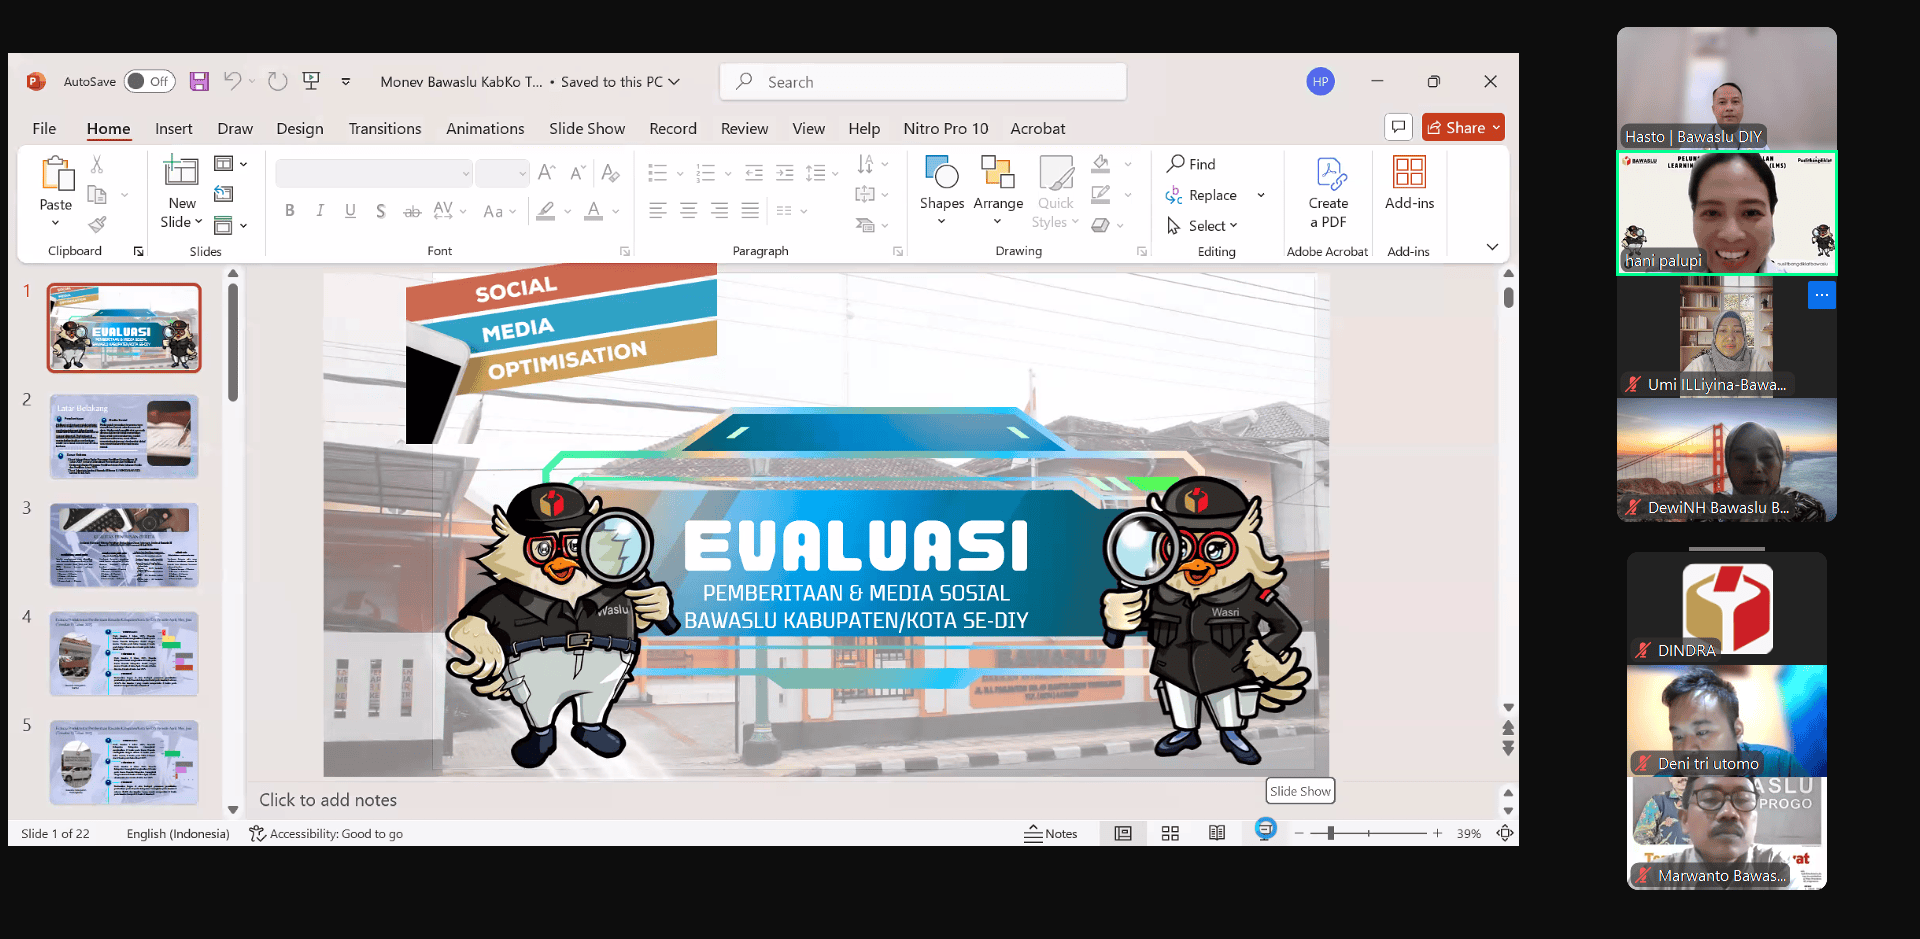Click the Find button
The image size is (1920, 939).
click(x=1192, y=164)
